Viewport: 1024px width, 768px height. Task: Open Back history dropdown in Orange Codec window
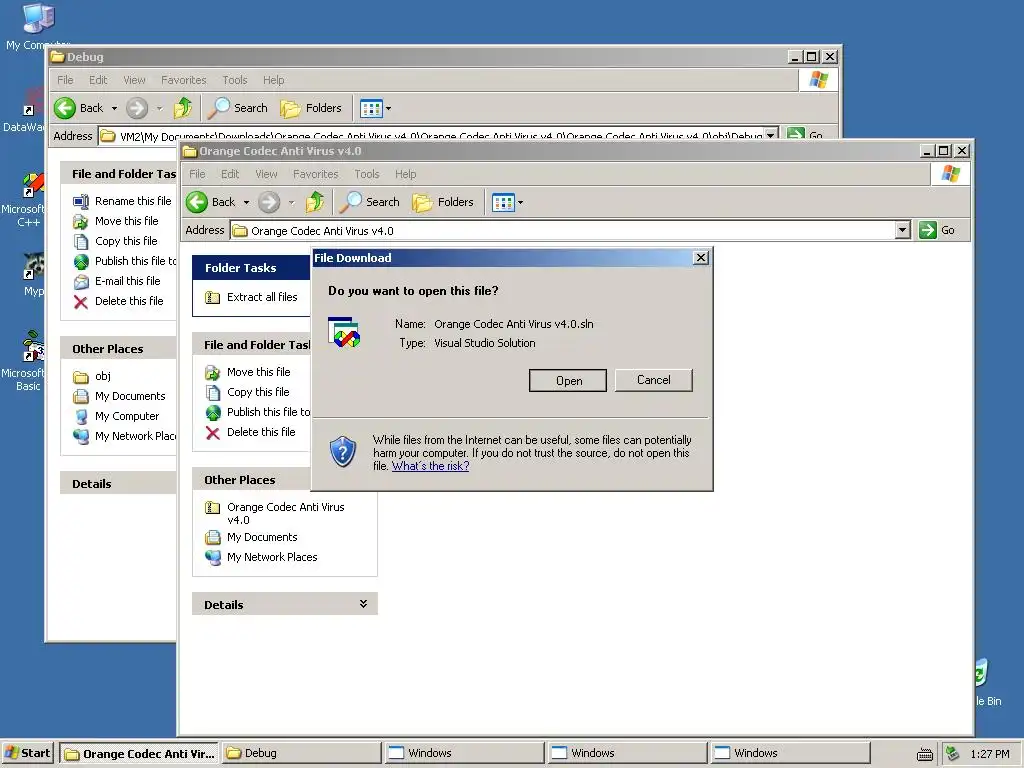coord(246,202)
